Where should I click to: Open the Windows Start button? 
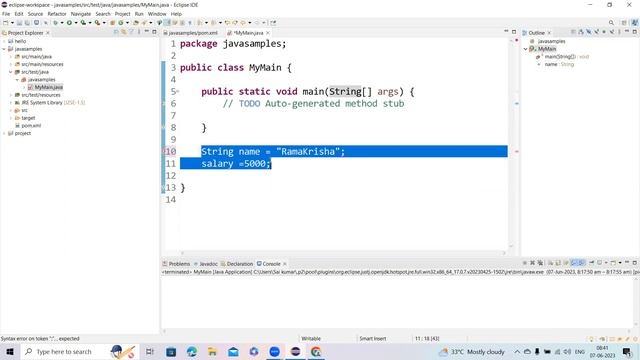10,351
